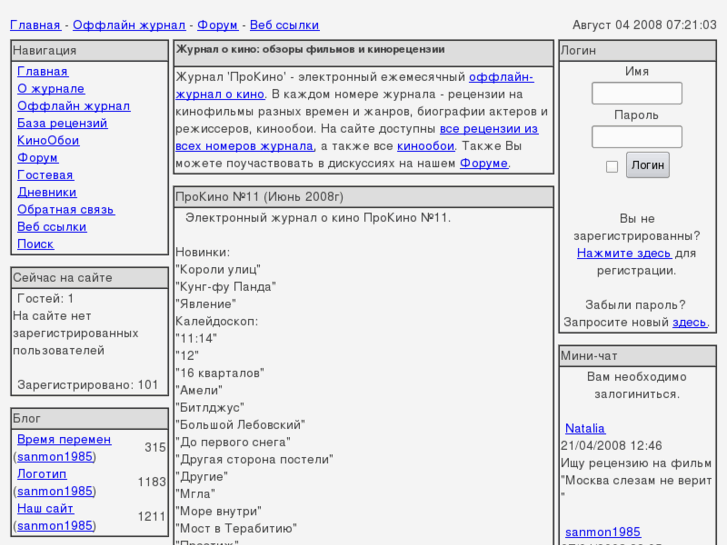This screenshot has width=727, height=545.
Task: Click the "16 кварталов" list entry
Action: [220, 373]
